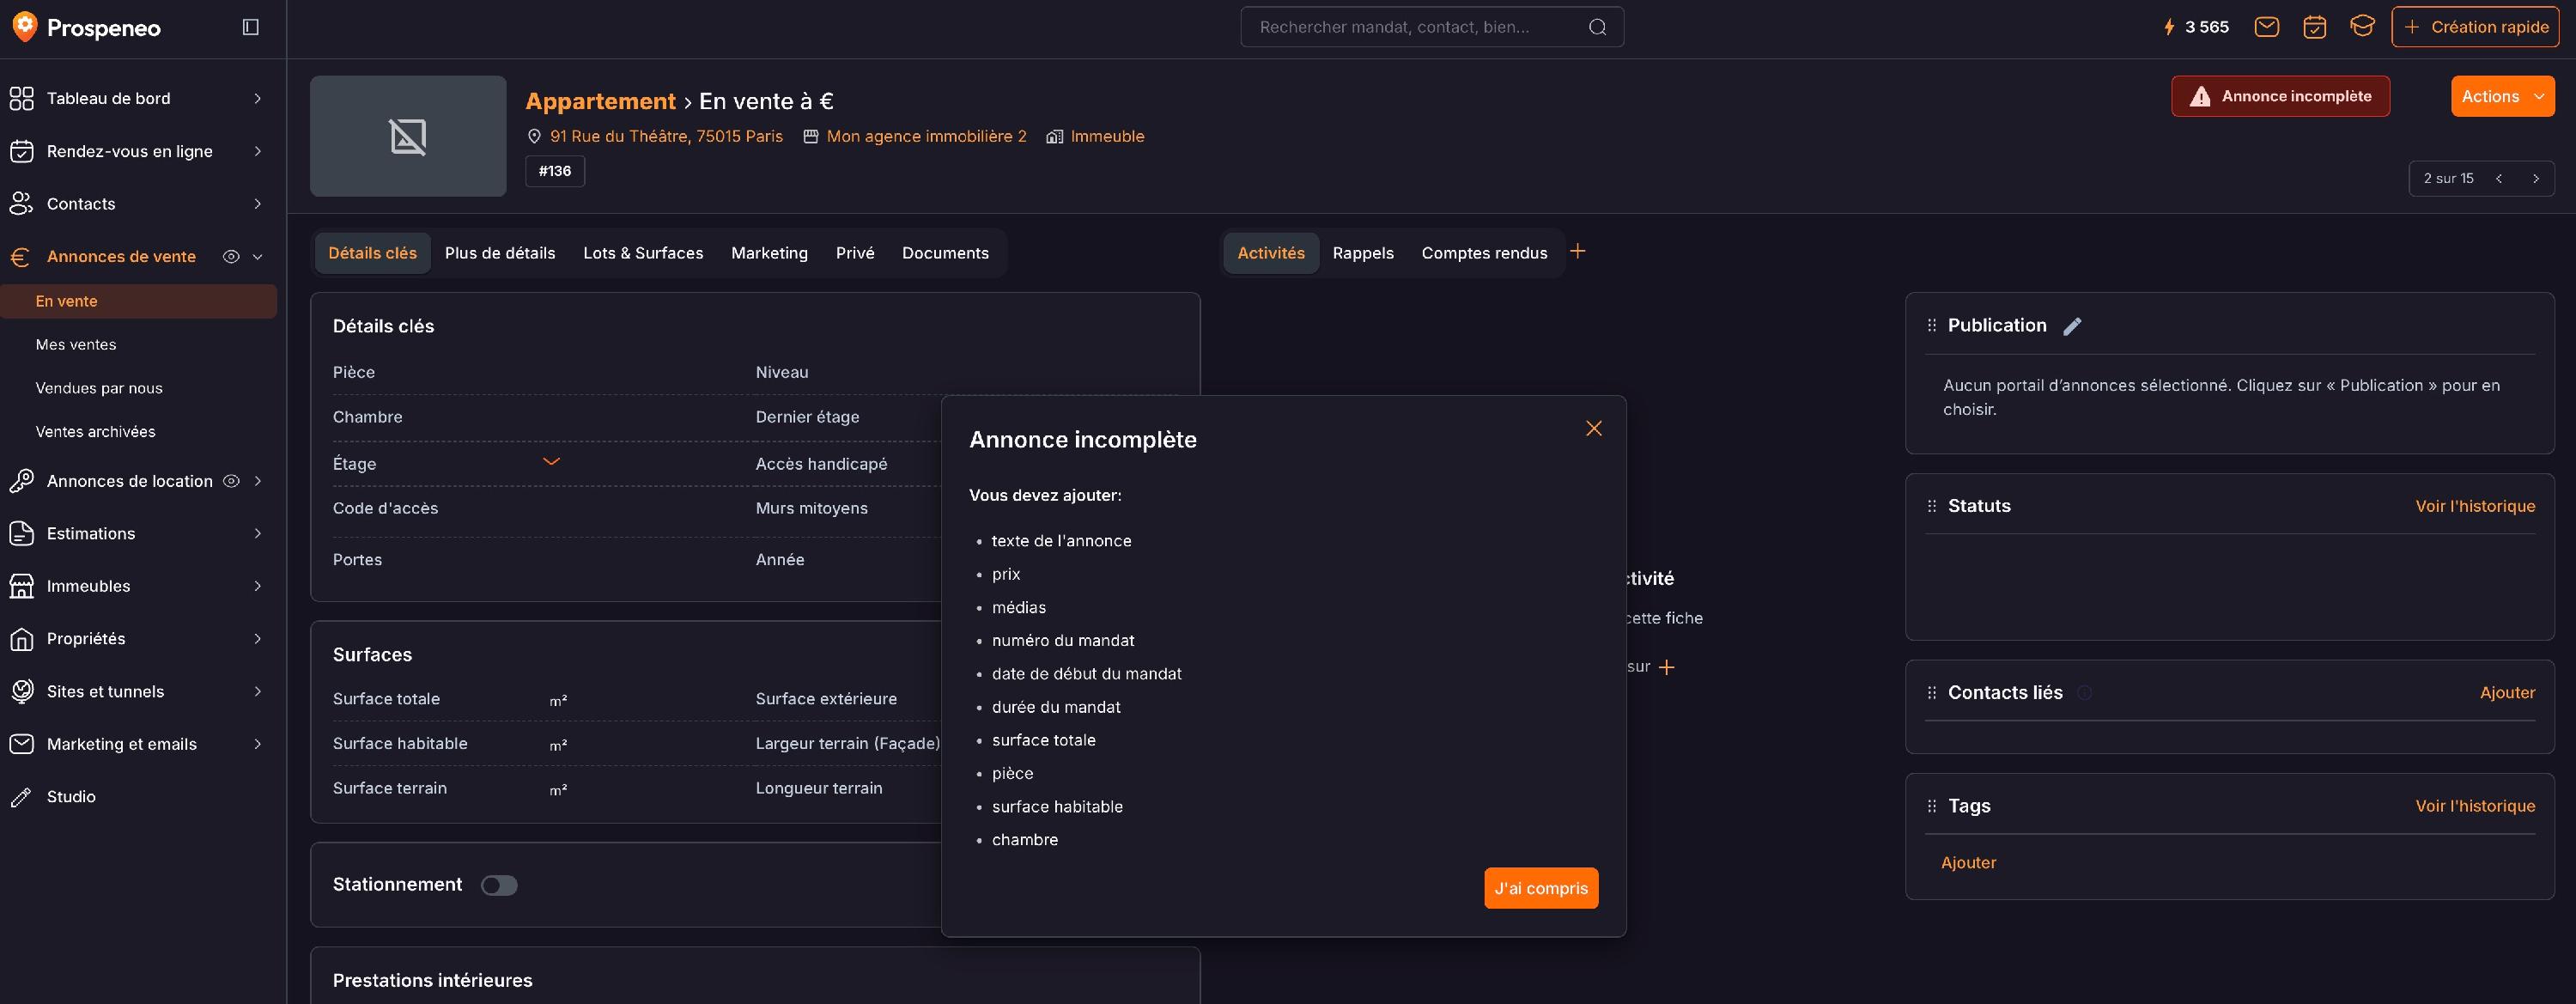Open the Actions dropdown button
Viewport: 2576px width, 1004px height.
click(x=2502, y=96)
